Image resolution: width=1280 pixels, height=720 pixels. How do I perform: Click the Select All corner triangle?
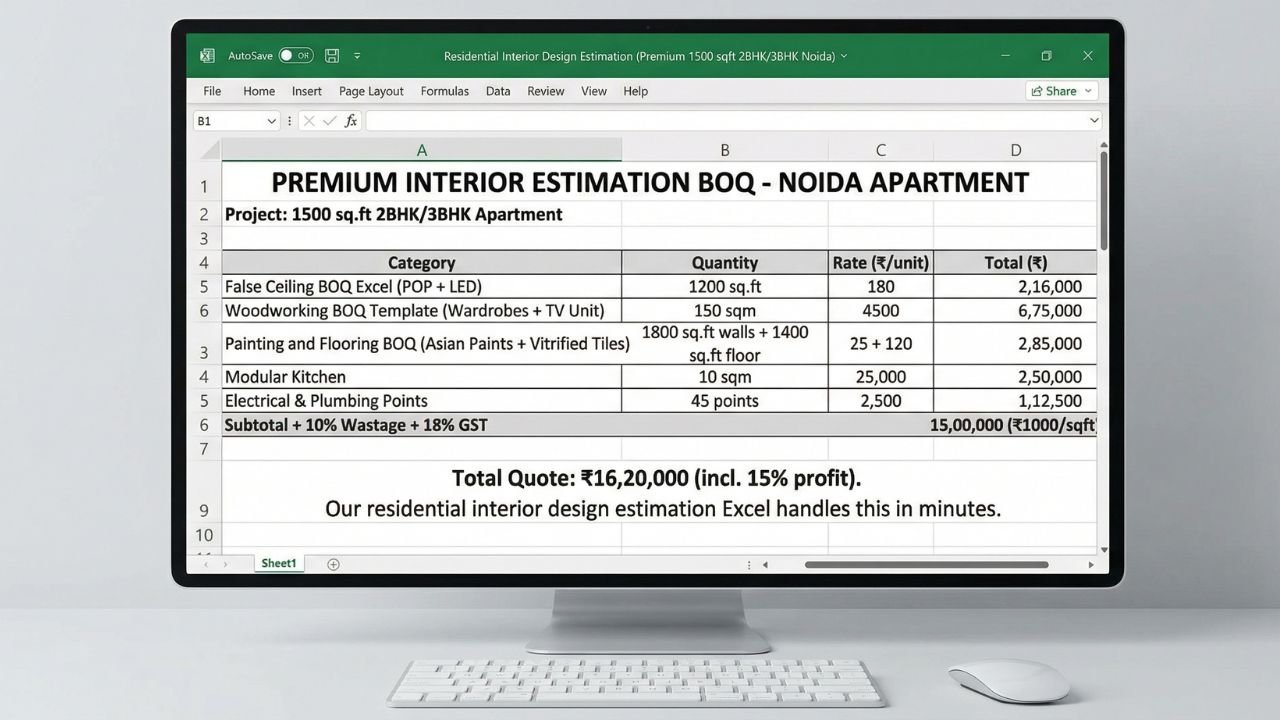(x=209, y=150)
